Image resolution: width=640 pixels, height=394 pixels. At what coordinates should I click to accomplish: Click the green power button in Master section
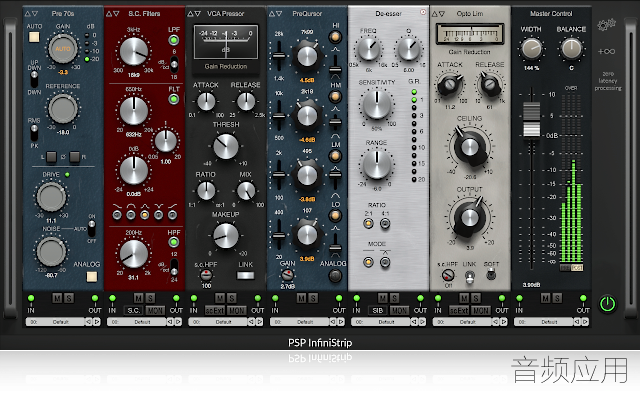[x=607, y=304]
